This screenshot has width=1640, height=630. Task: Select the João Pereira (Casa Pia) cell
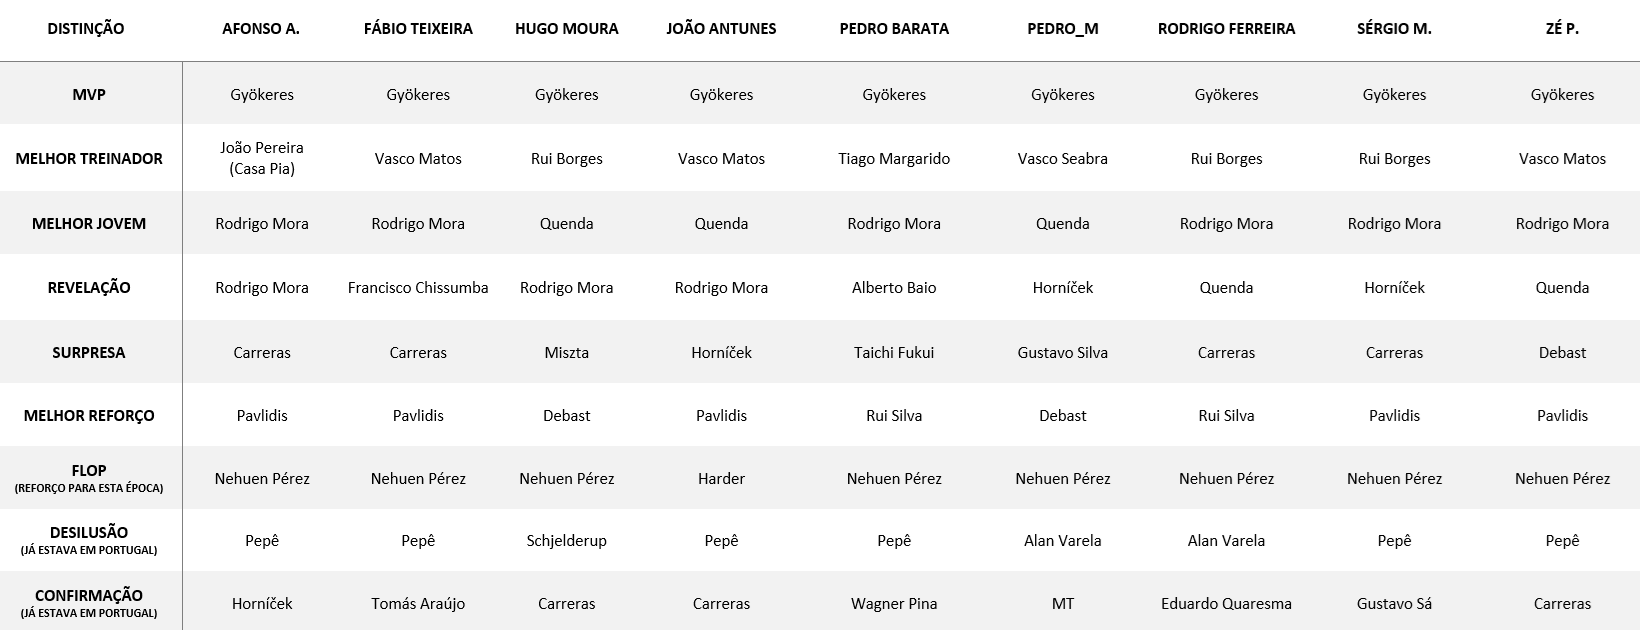click(x=262, y=158)
